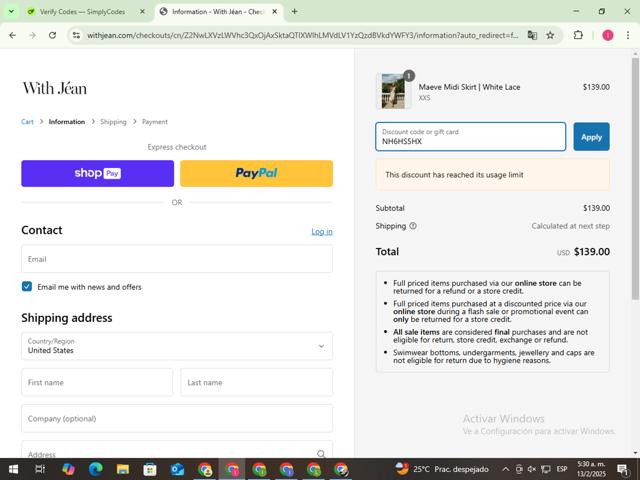
Task: Click the muted volume tray icon
Action: click(532, 469)
